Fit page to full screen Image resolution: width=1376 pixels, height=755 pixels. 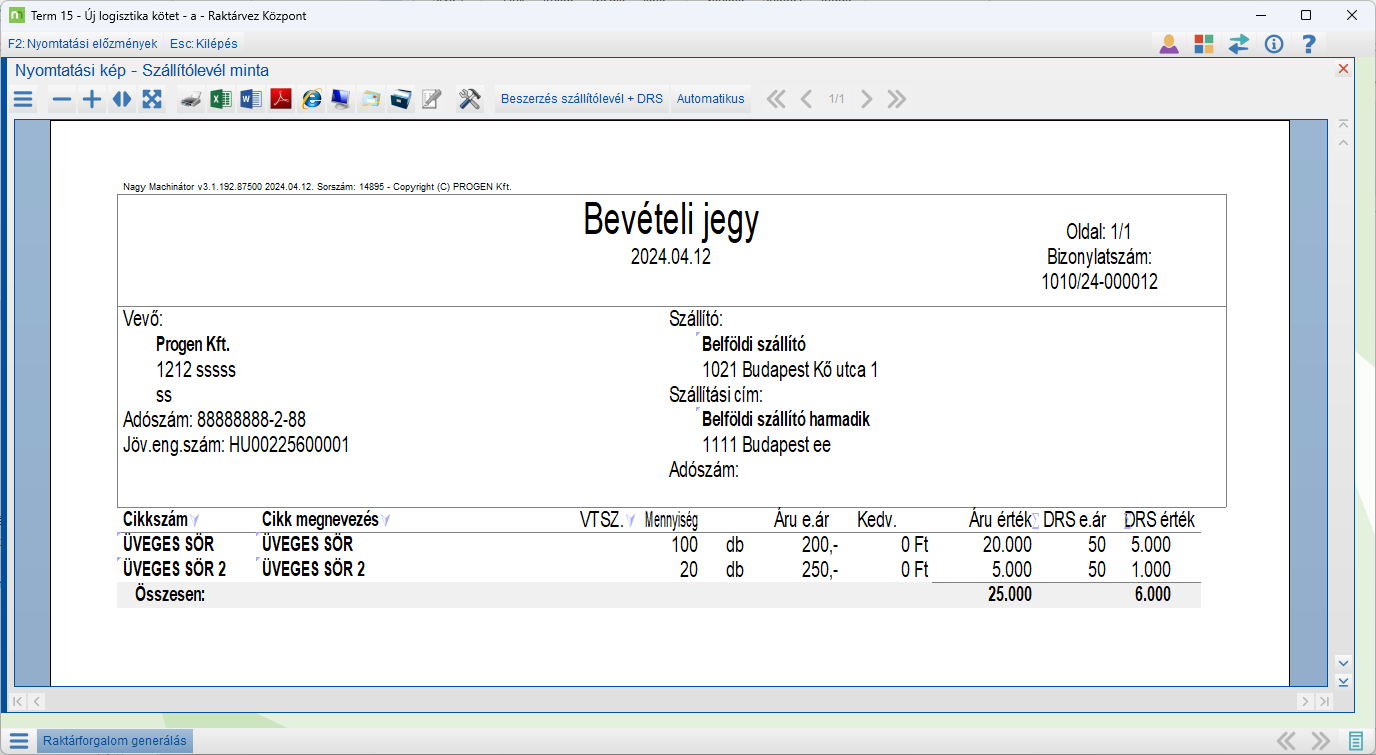tap(152, 99)
